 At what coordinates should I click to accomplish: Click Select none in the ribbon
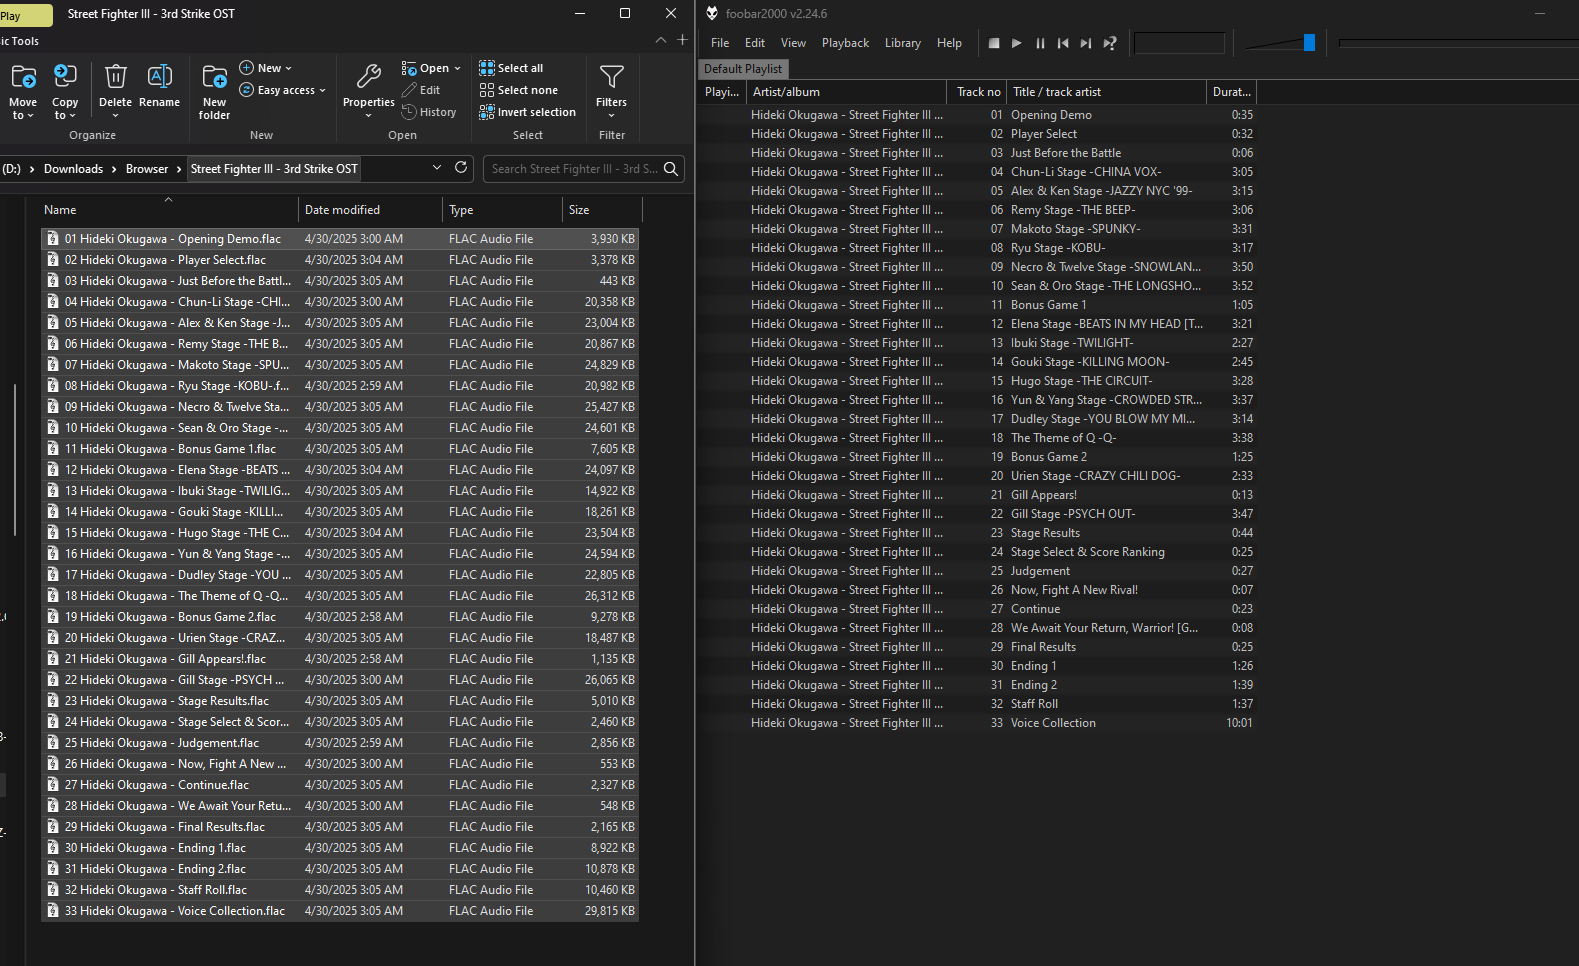tap(518, 90)
